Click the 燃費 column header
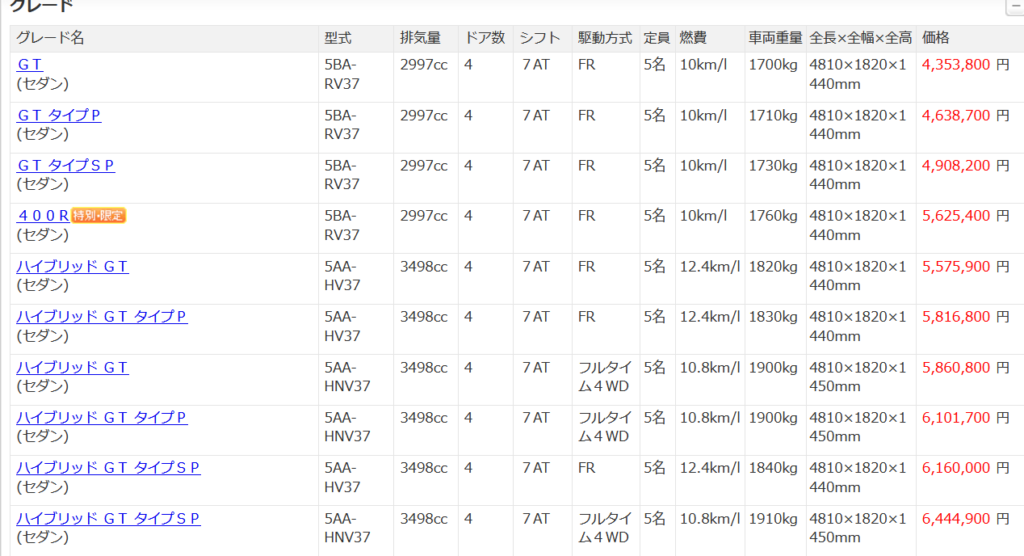The image size is (1024, 556). click(x=693, y=38)
